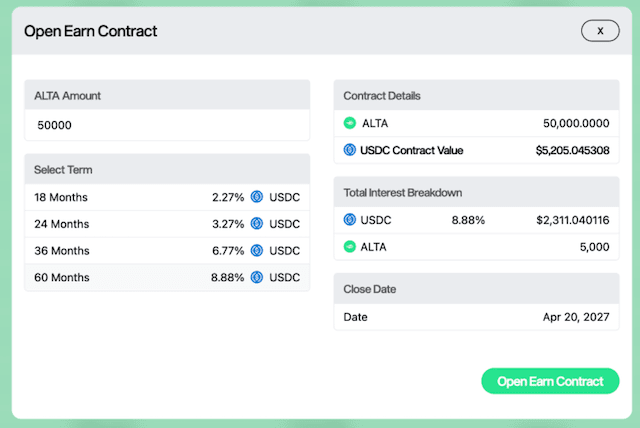Click the Select Term header
The height and width of the screenshot is (428, 640).
(x=167, y=169)
